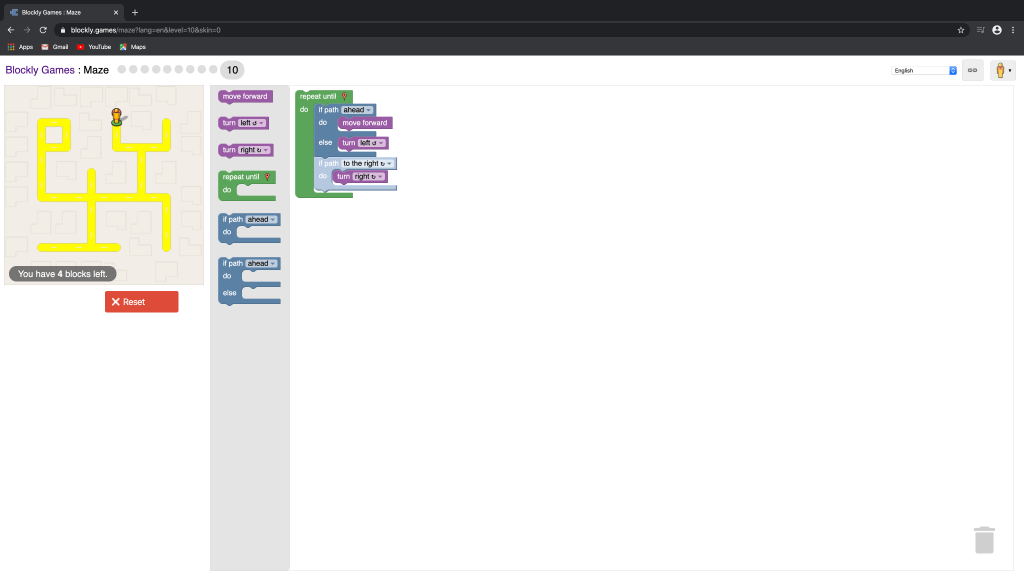1024x576 pixels.
Task: Click the pegman character in the maze
Action: [x=117, y=117]
